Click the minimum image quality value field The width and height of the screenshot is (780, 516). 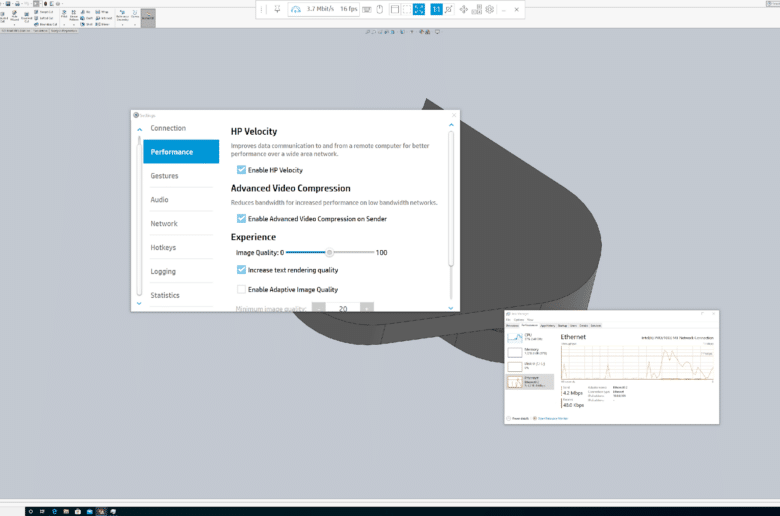click(343, 309)
